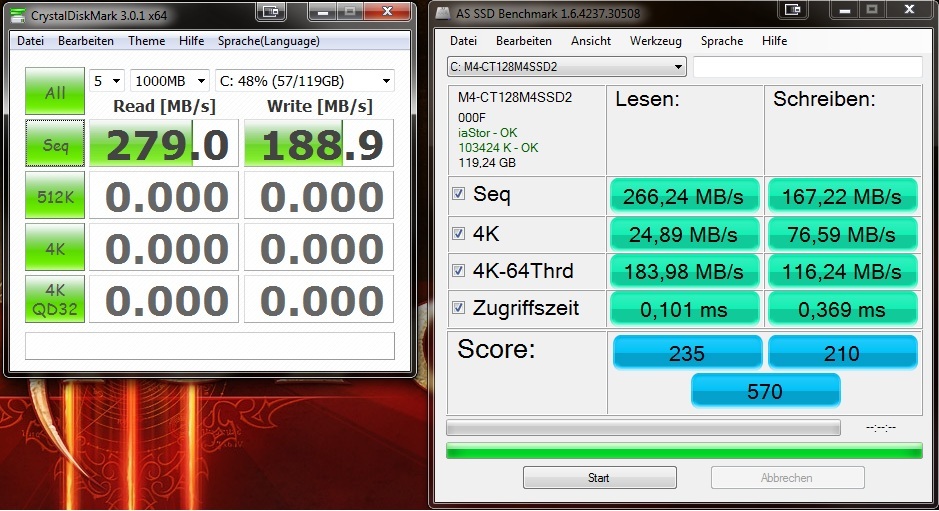Open the C: M4-CT128M4SSD2 drive dropdown
This screenshot has height=511, width=939.
(567, 66)
